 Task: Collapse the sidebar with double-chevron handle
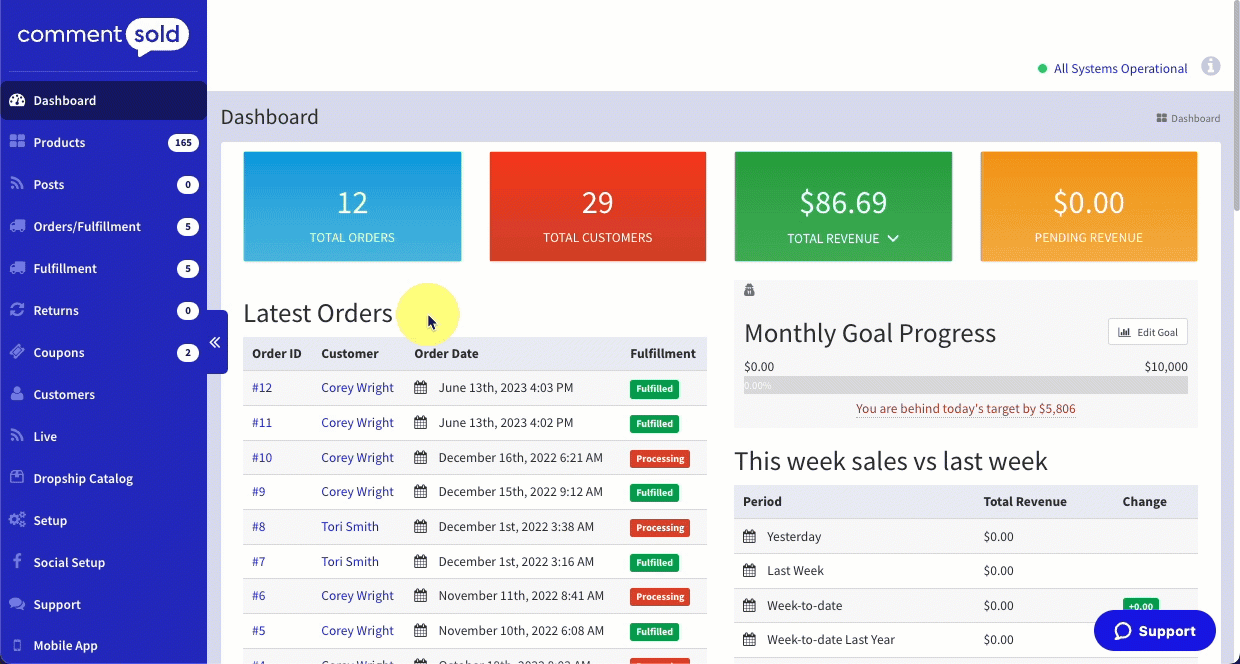pyautogui.click(x=215, y=342)
